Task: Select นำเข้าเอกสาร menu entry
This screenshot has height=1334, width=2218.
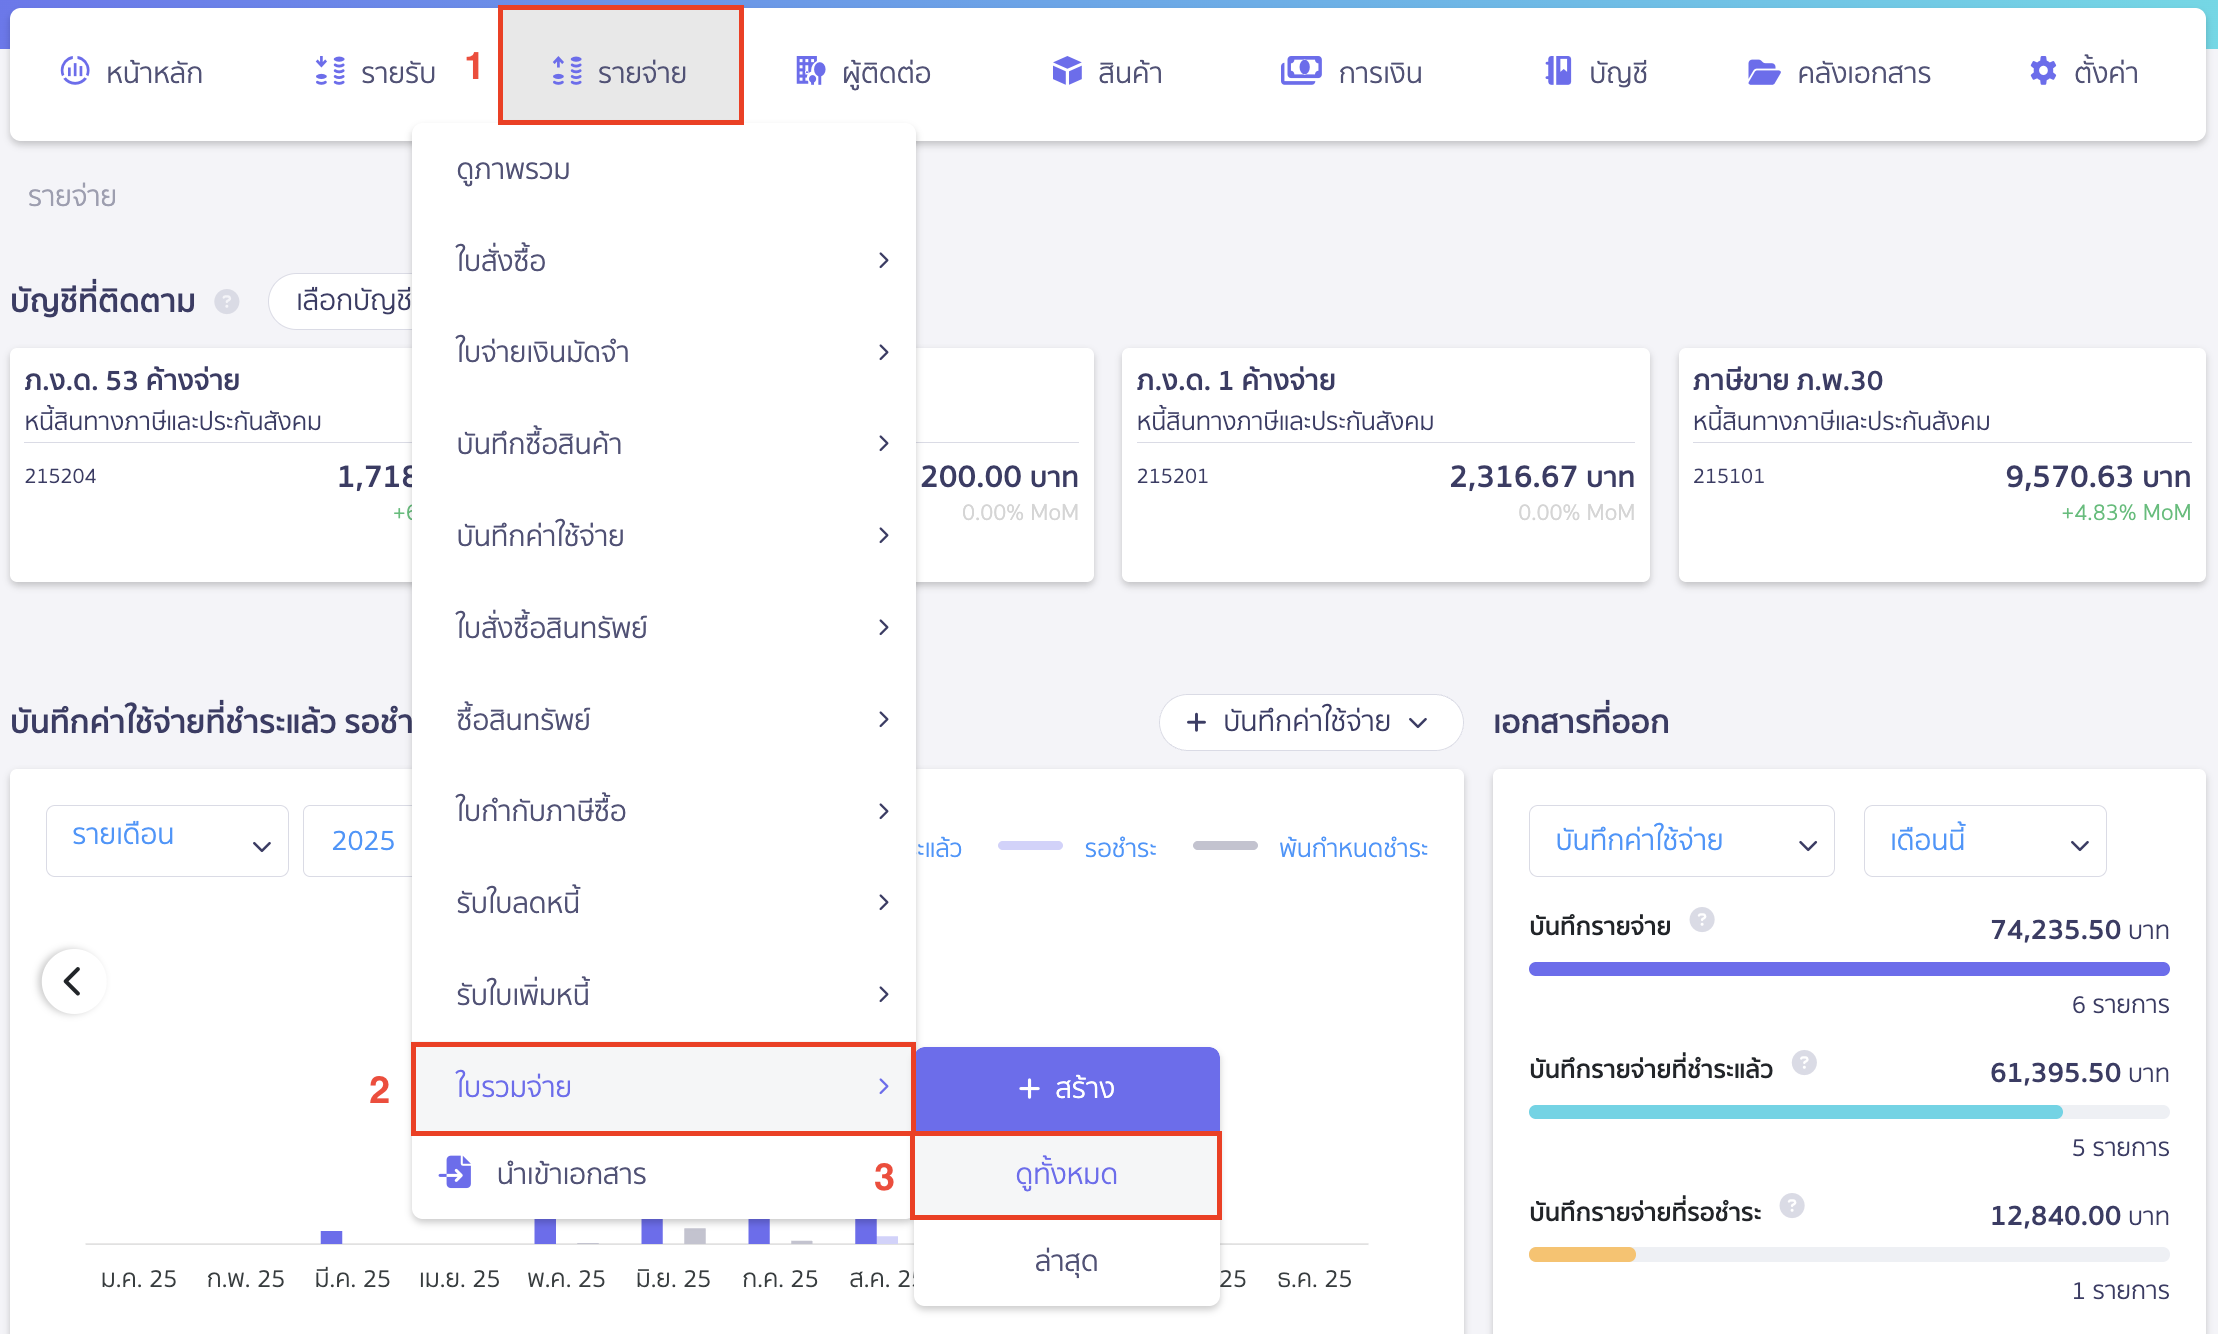Action: pos(664,1174)
